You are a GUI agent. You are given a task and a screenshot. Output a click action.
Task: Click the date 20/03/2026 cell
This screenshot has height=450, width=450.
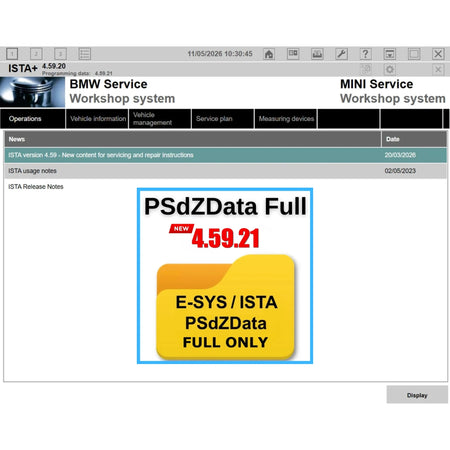(400, 155)
